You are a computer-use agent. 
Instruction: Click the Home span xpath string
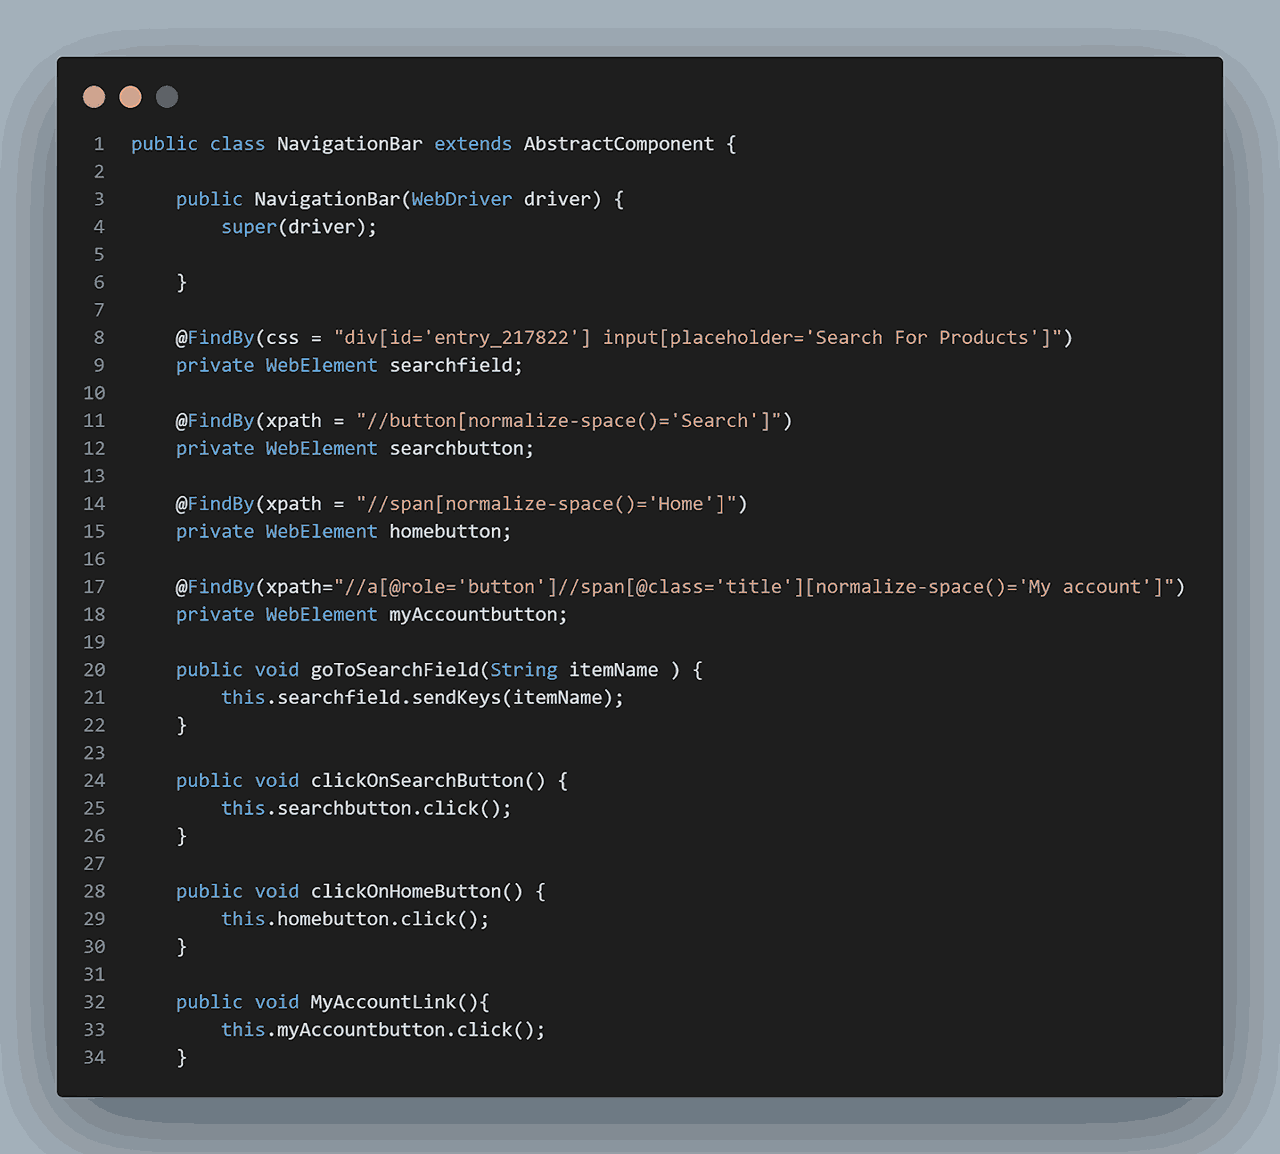point(546,504)
